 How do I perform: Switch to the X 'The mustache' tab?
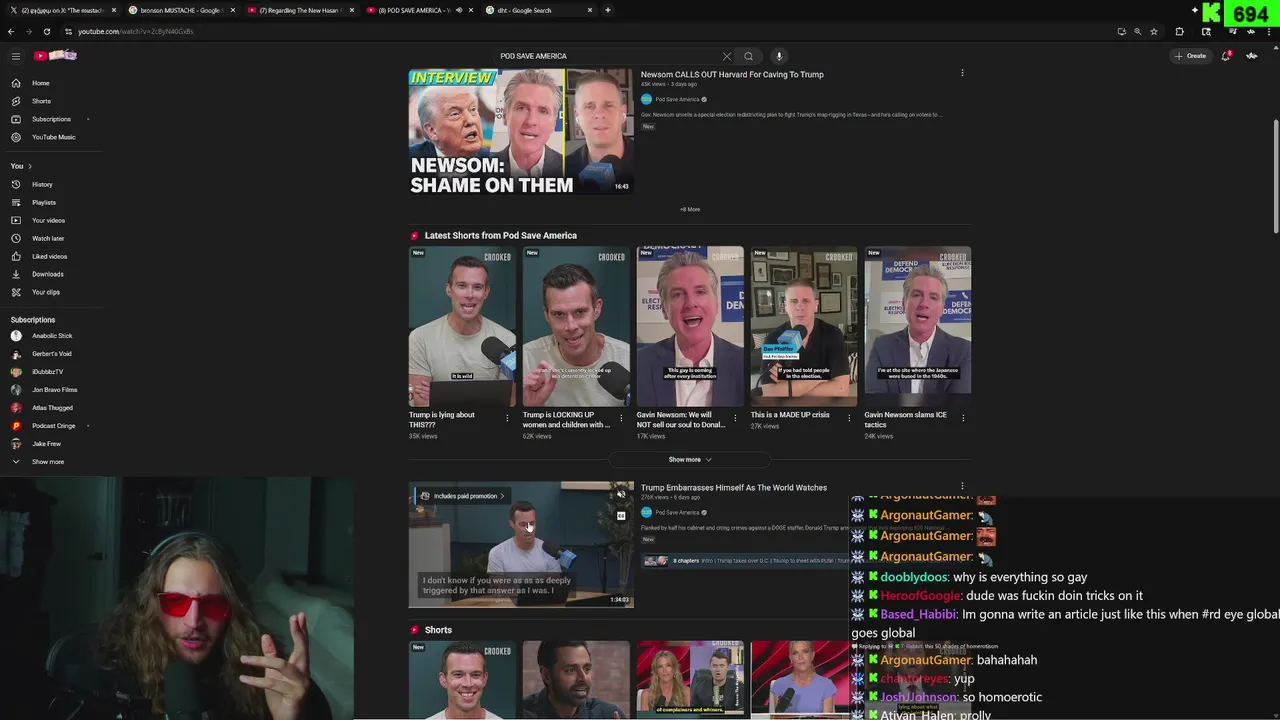(62, 10)
